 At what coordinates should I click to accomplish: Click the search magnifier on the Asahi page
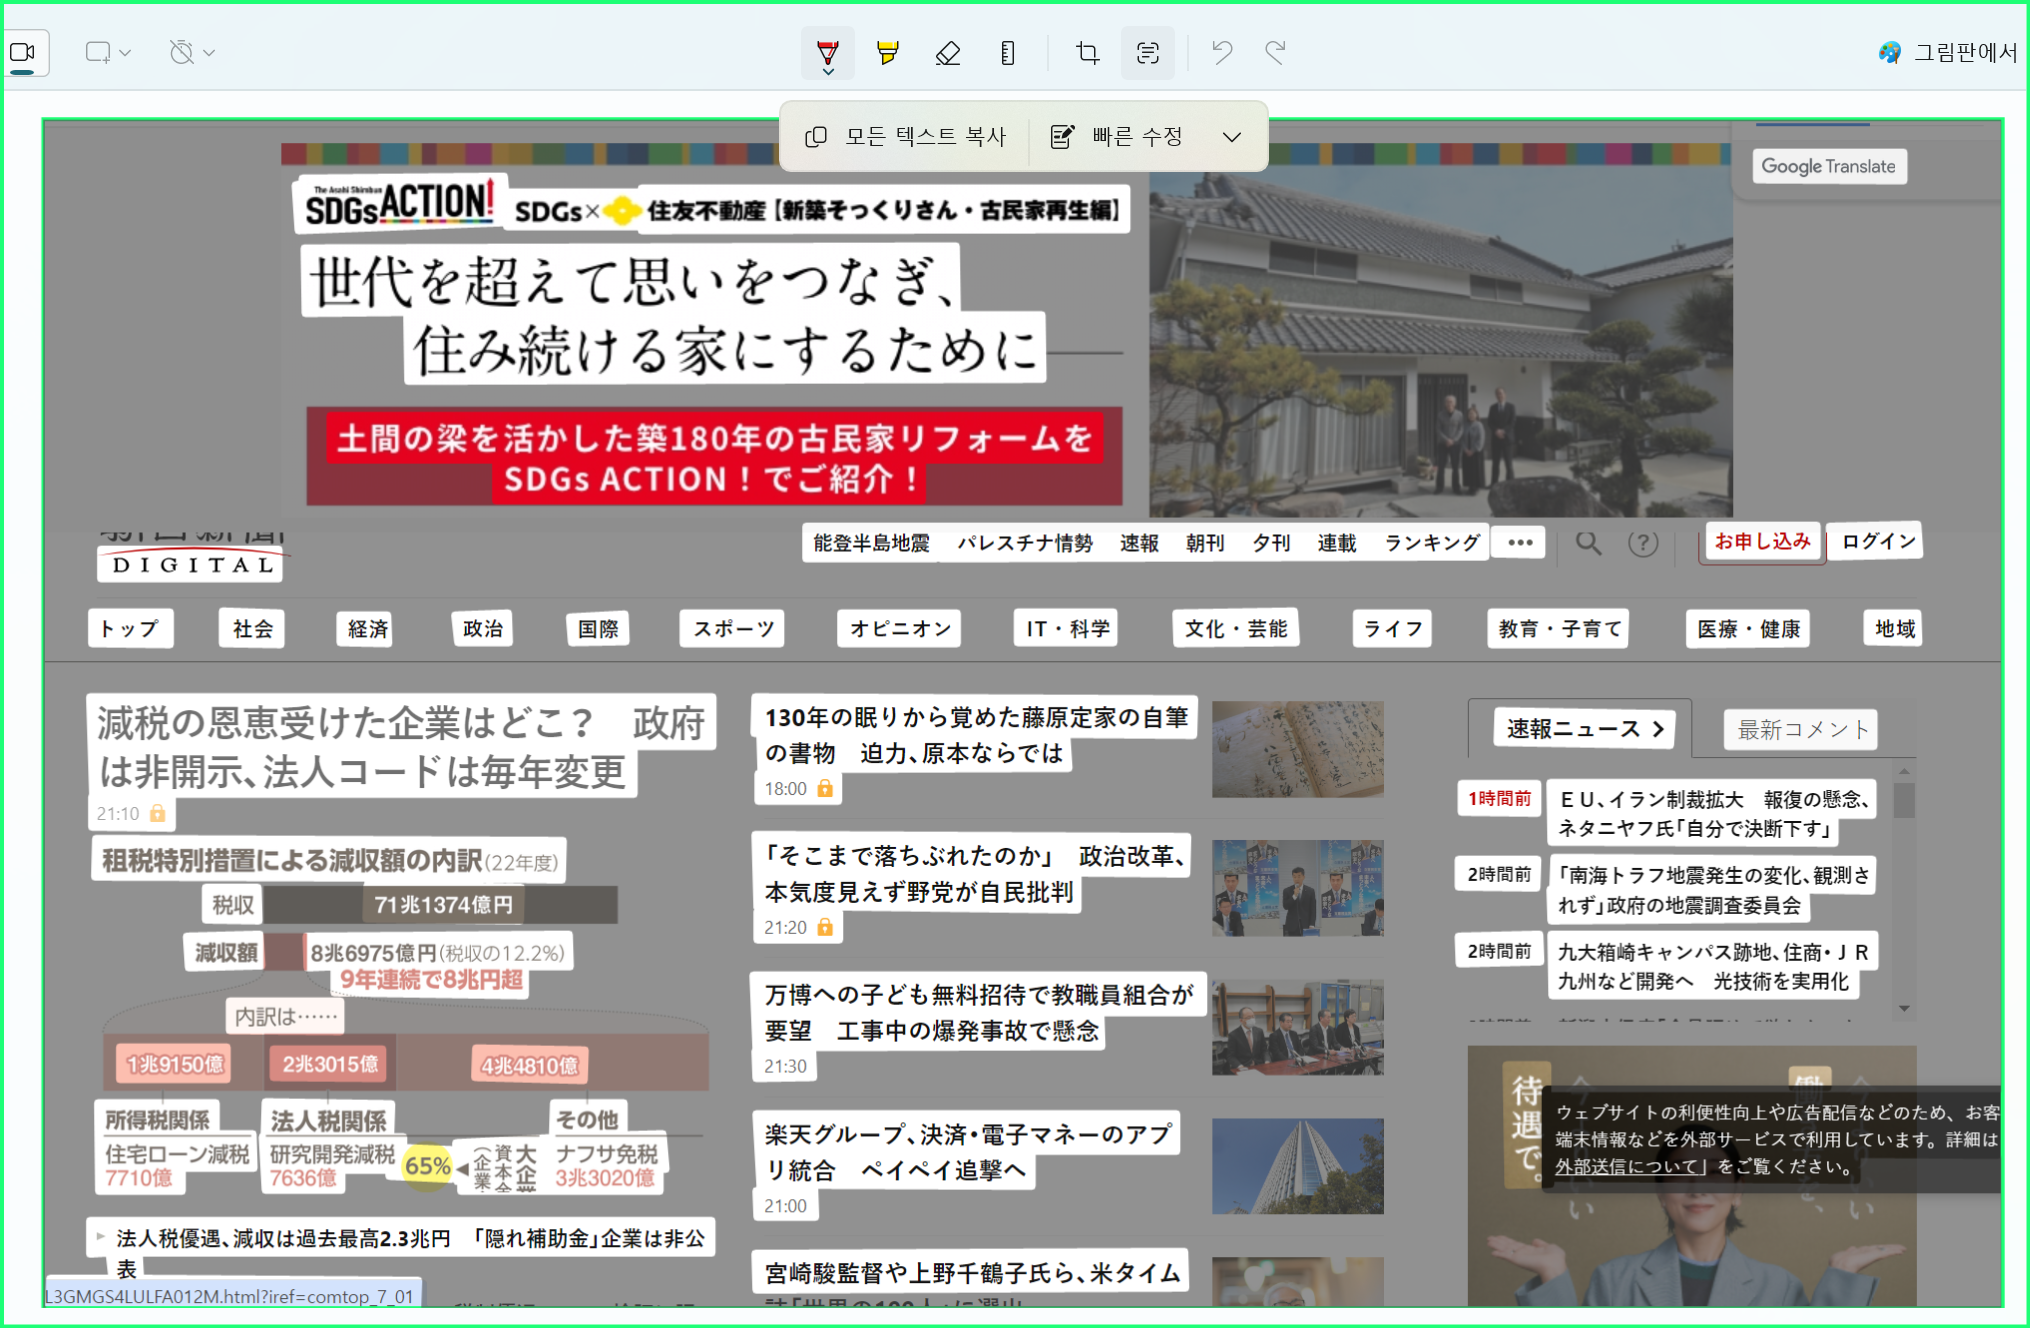click(1588, 543)
